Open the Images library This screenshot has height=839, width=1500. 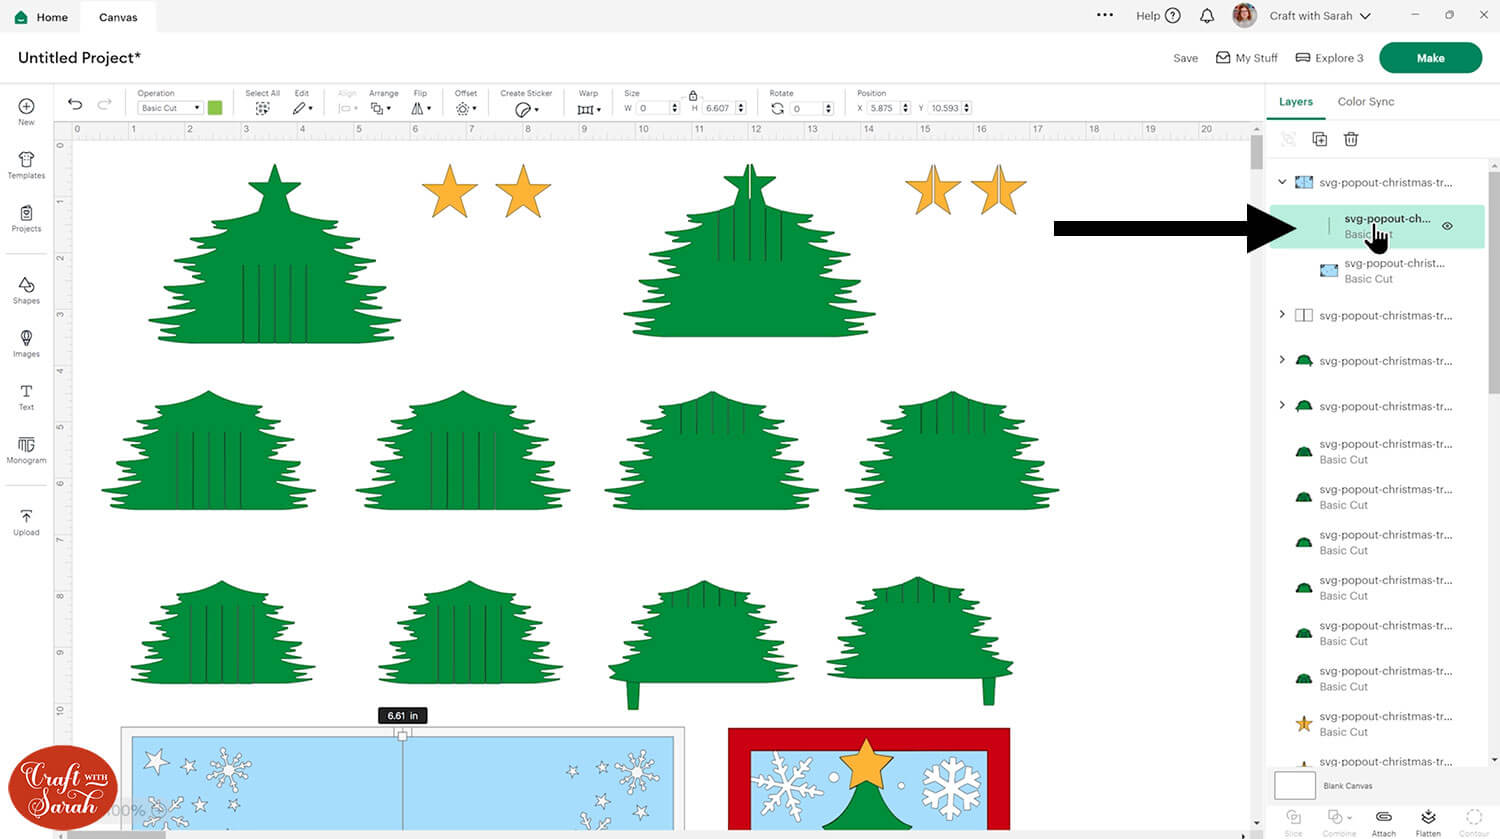26,343
